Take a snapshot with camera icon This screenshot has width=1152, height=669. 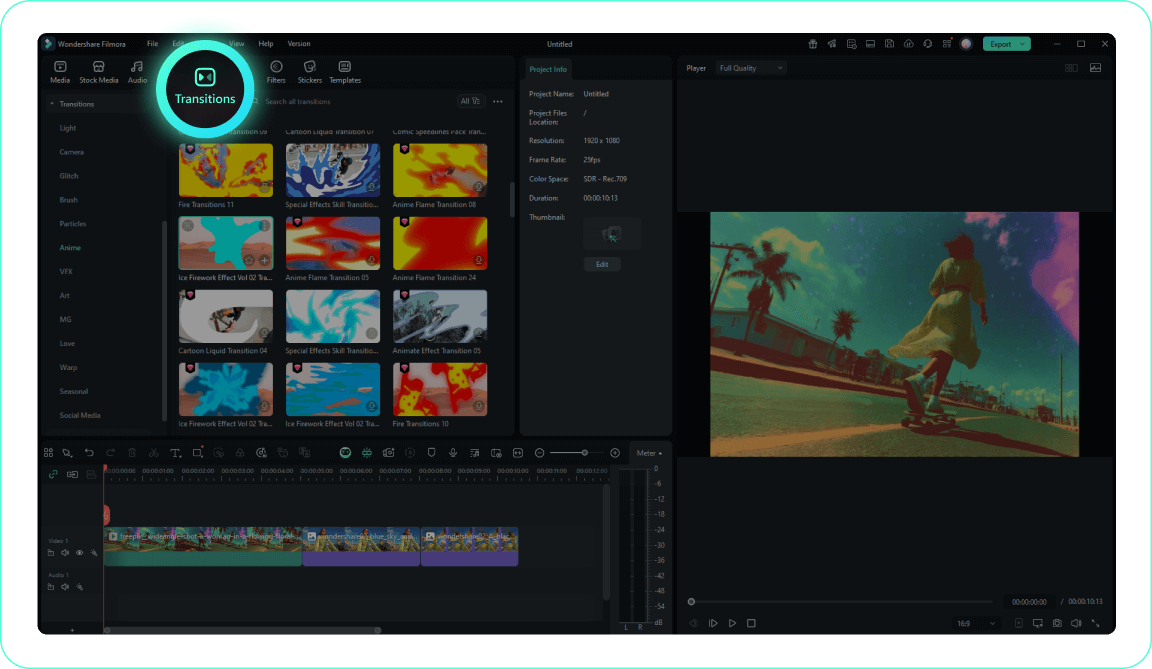tap(1056, 623)
